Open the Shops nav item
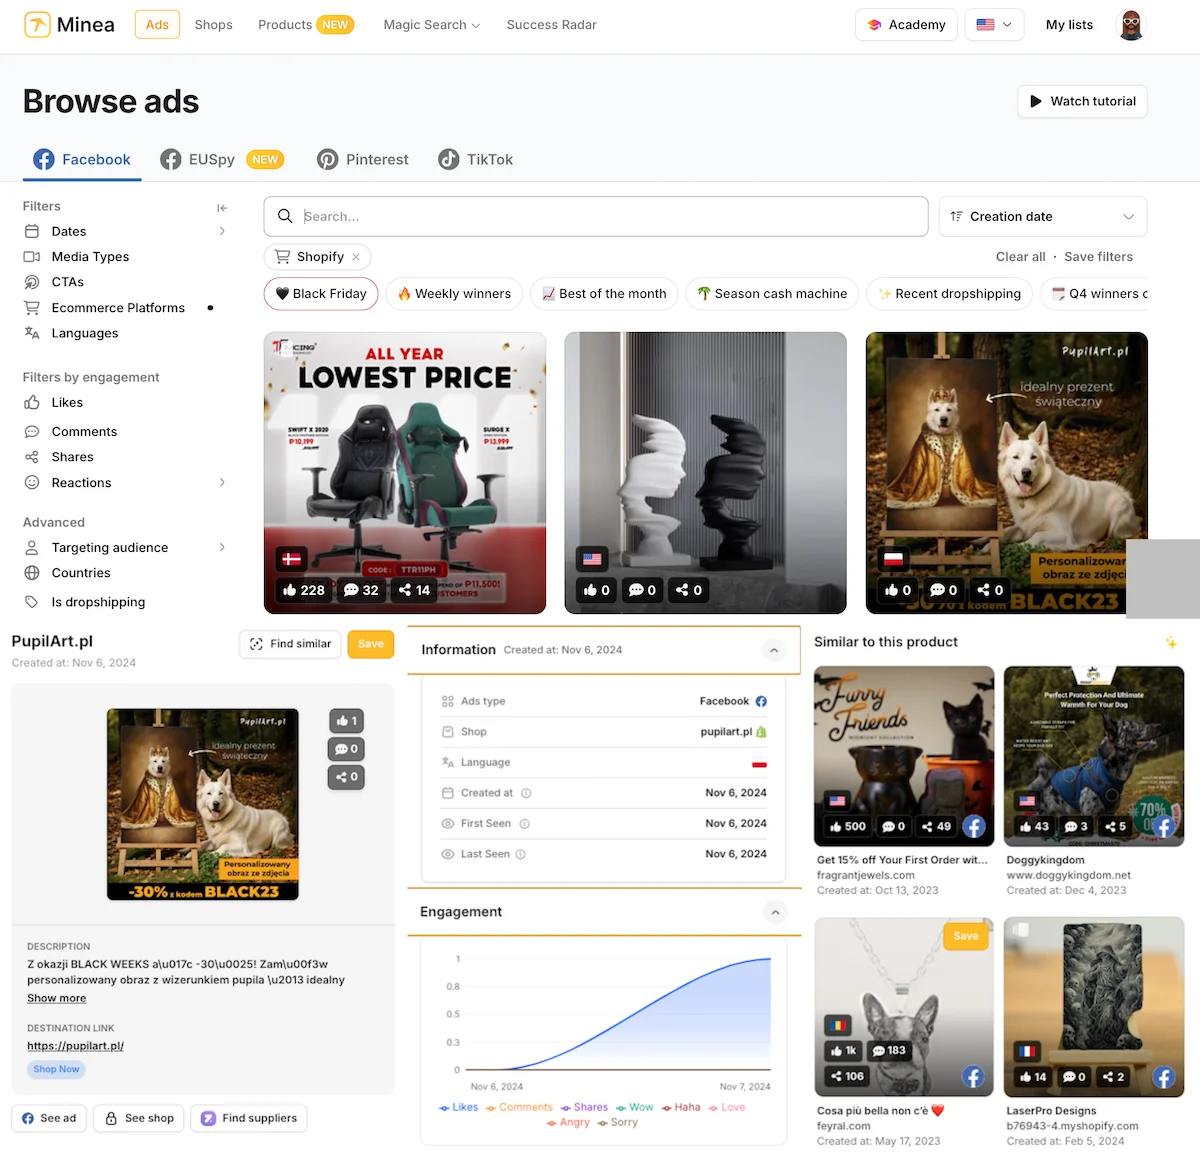Image resolution: width=1200 pixels, height=1154 pixels. 213,25
